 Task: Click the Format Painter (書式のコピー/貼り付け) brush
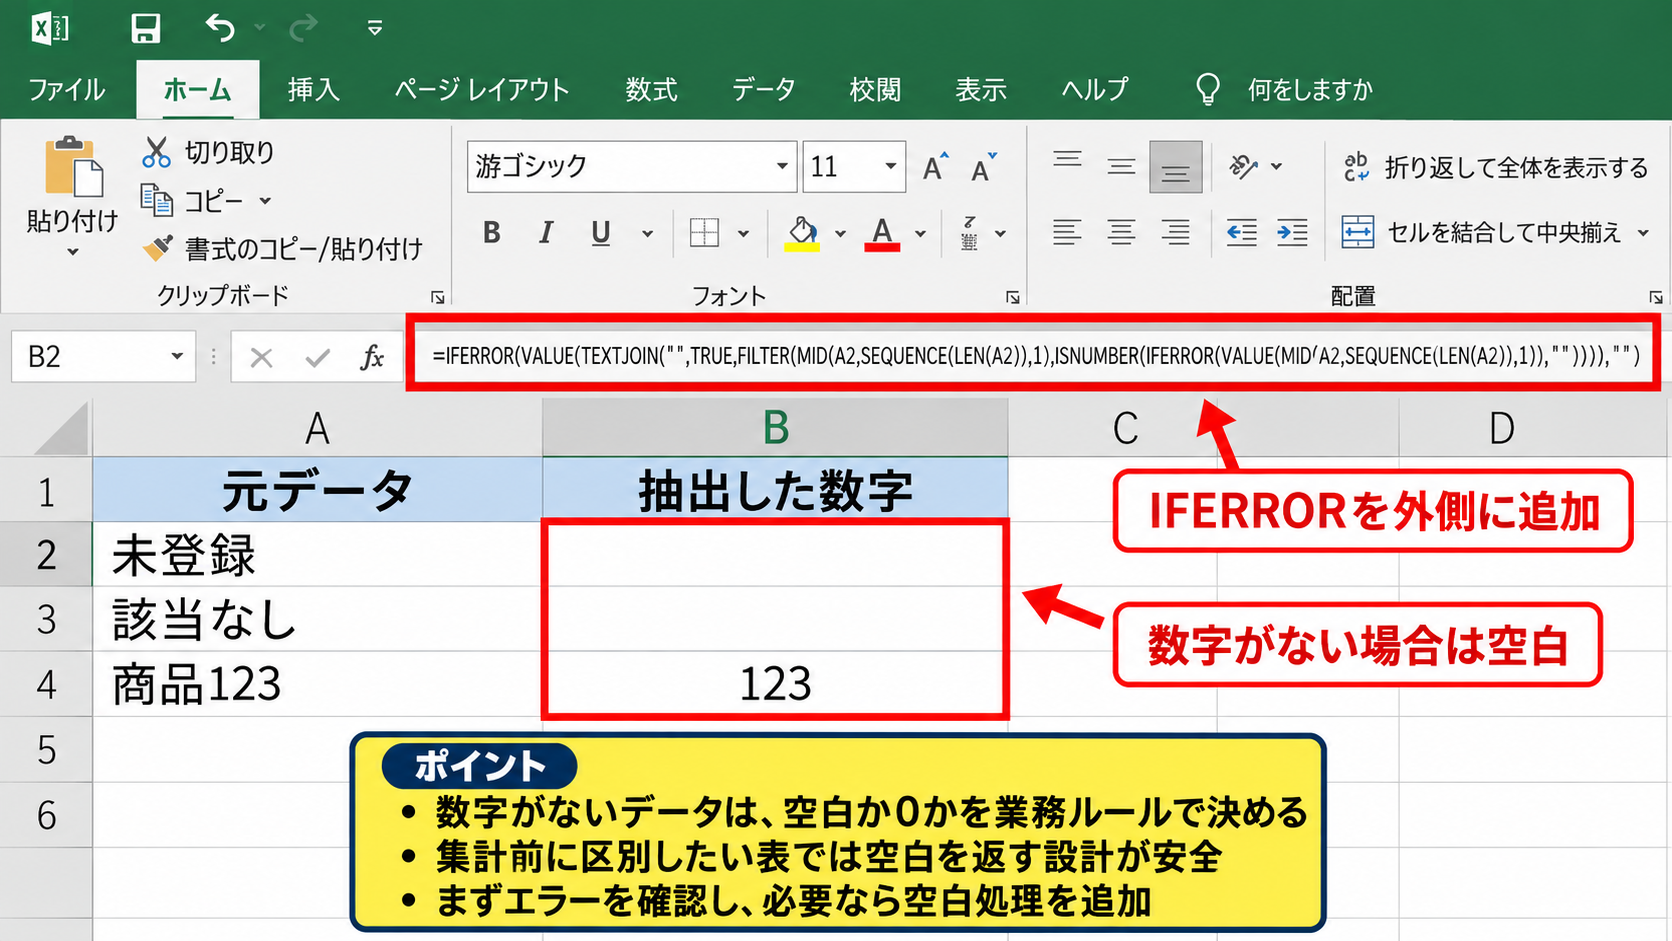click(x=157, y=247)
